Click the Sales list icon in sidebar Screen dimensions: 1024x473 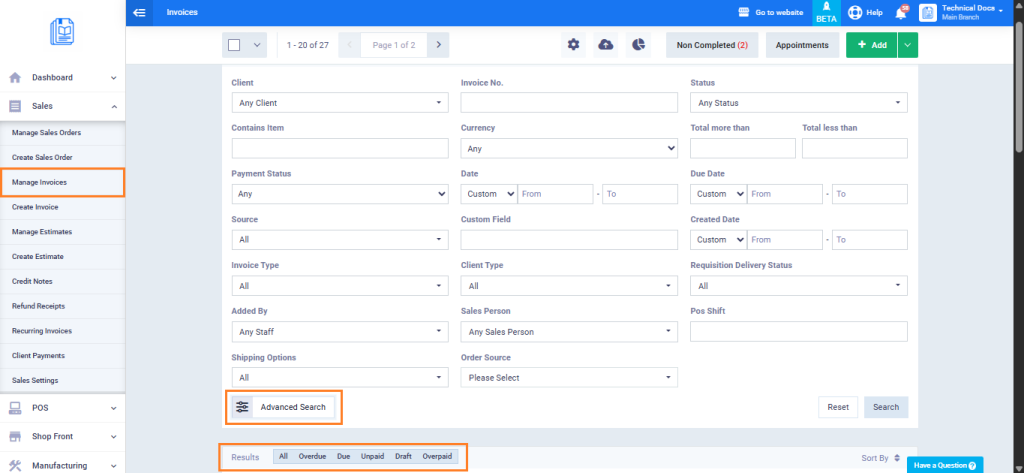click(x=15, y=106)
